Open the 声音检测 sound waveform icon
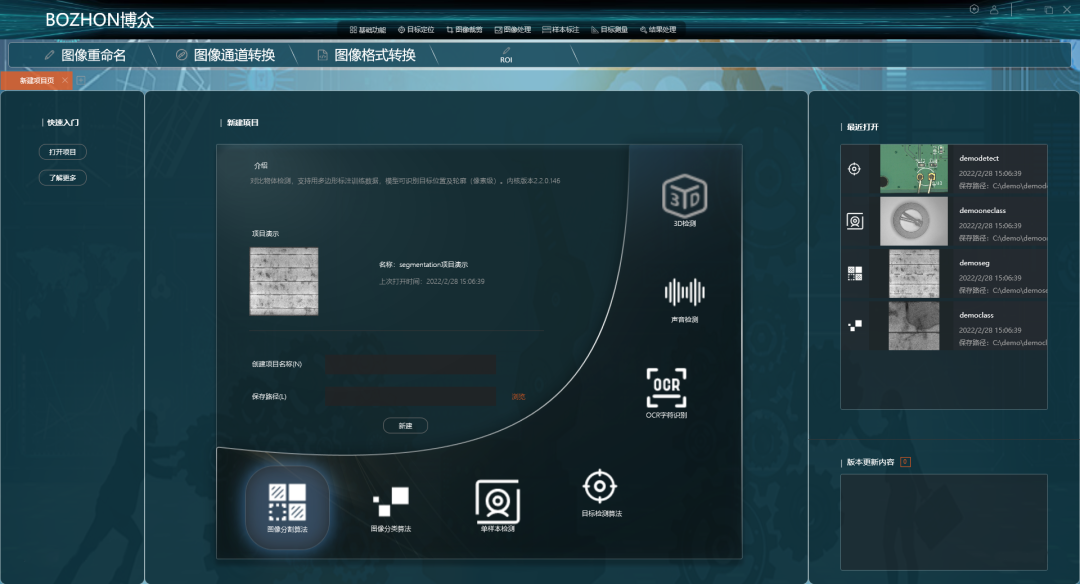The width and height of the screenshot is (1080, 584). click(684, 293)
